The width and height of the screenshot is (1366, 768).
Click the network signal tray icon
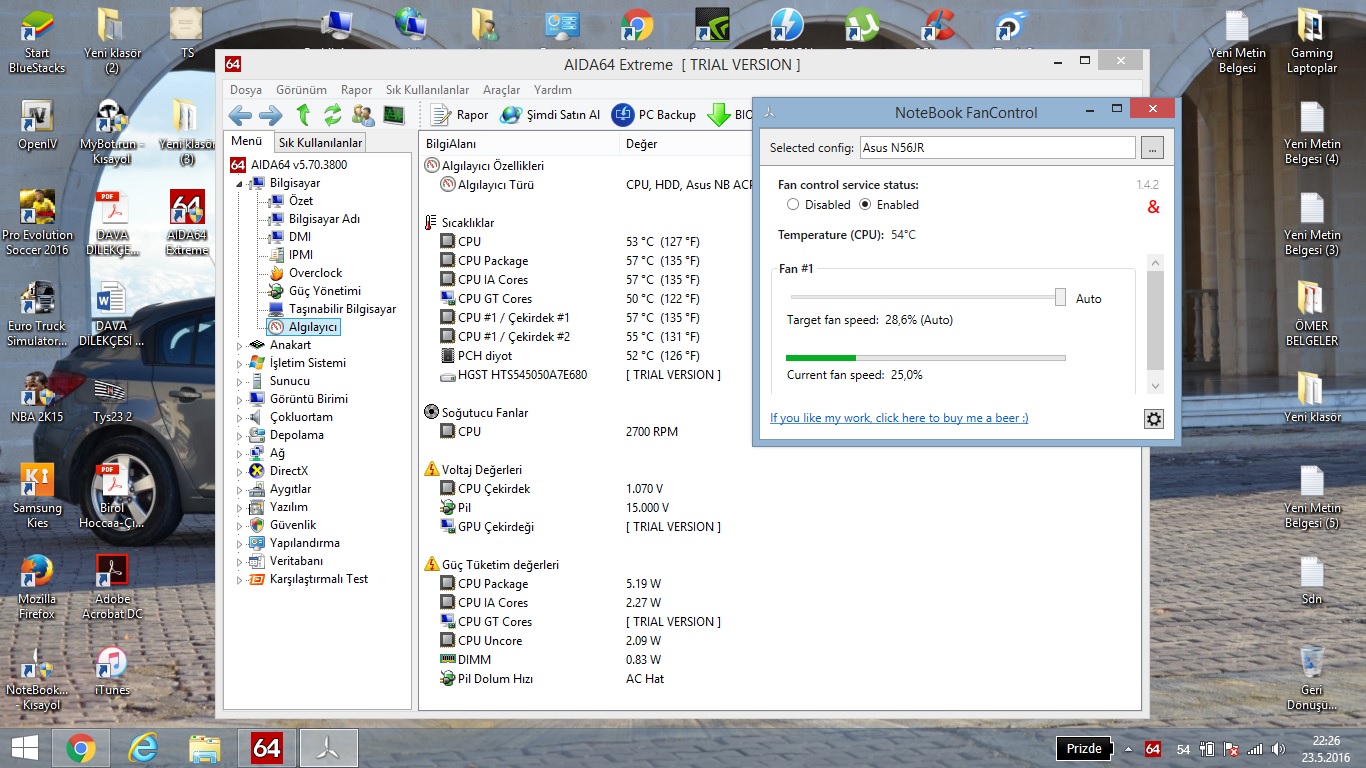[x=1255, y=749]
